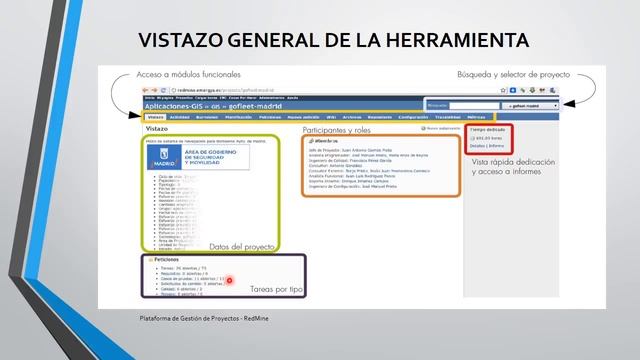Click the blue extension icon beside the star

point(513,90)
